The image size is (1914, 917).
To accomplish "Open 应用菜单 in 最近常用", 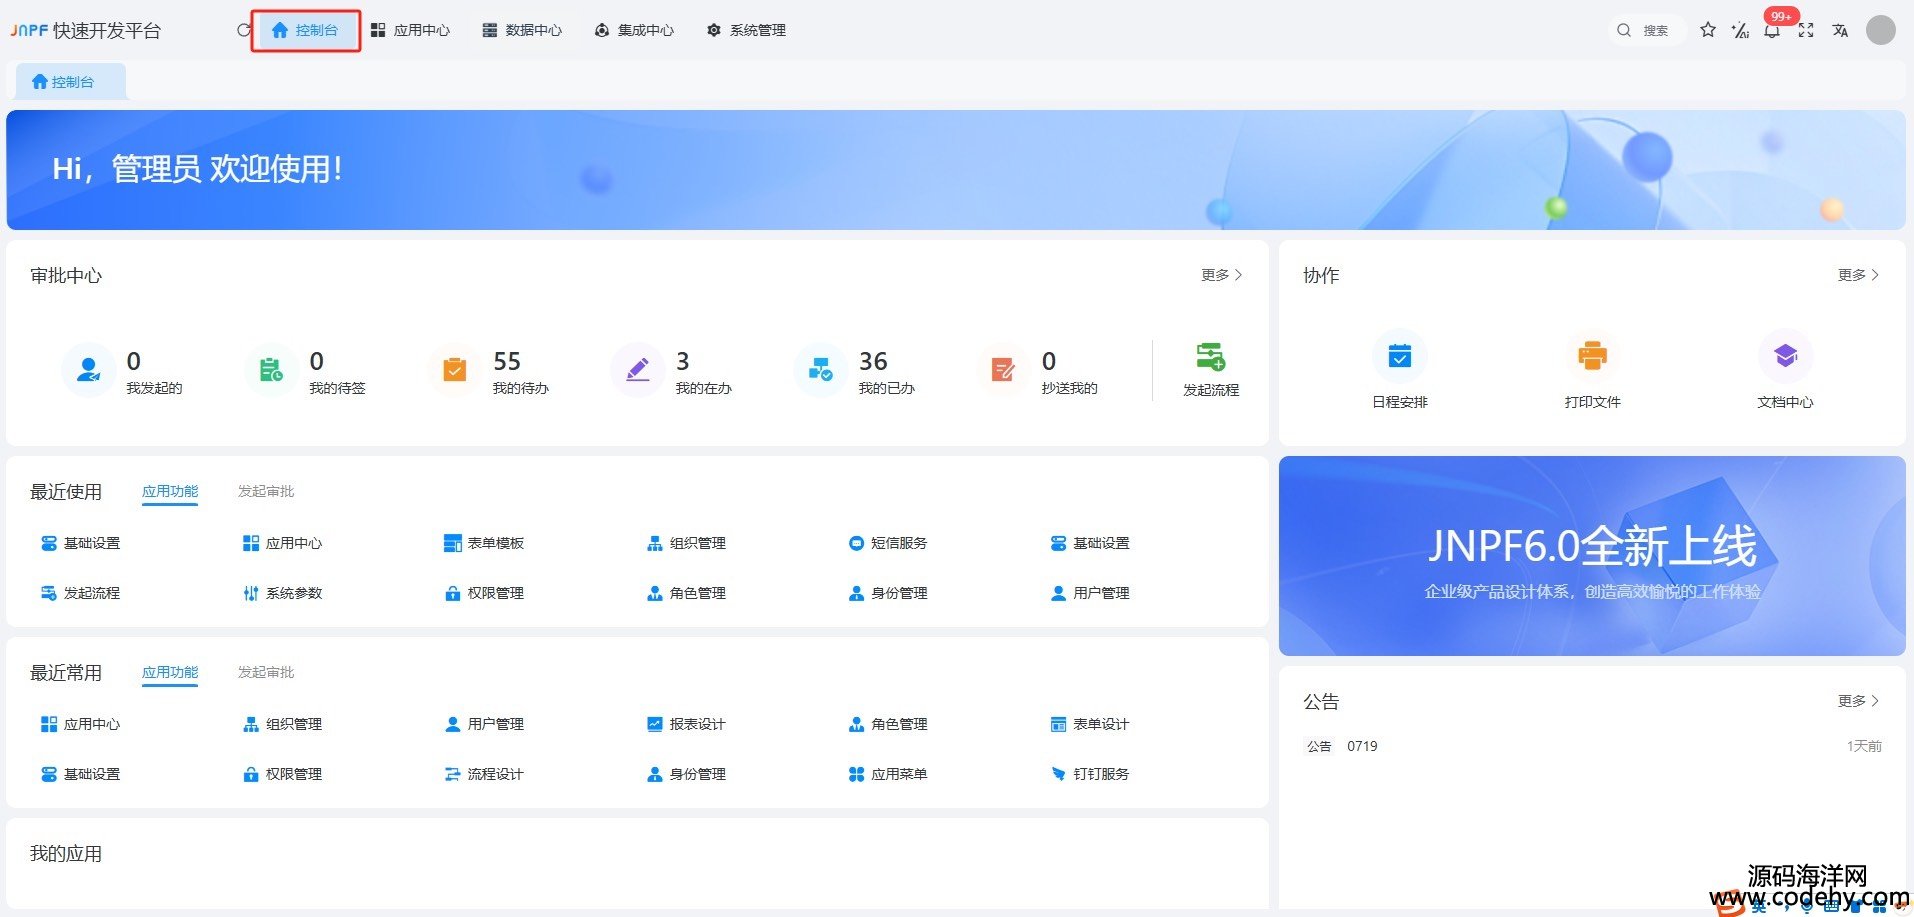I will (888, 774).
